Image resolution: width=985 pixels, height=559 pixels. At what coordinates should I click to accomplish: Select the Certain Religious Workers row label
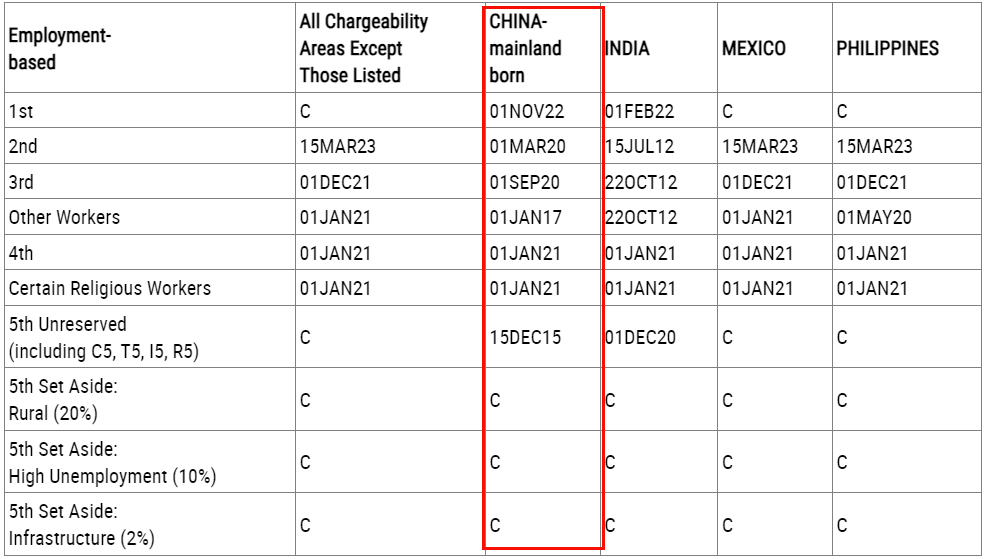(x=110, y=288)
